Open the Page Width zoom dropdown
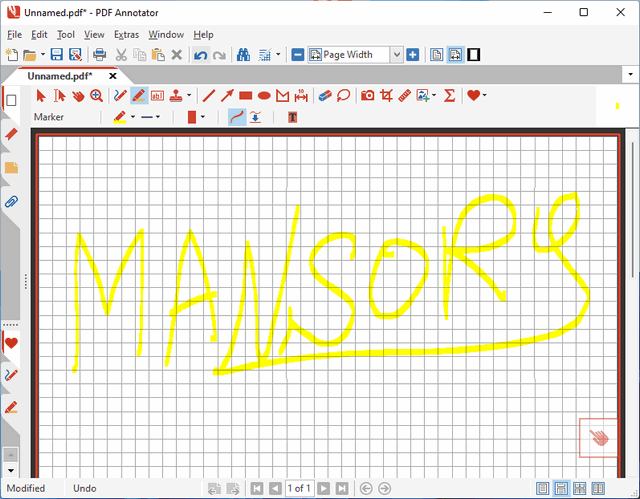Image resolution: width=640 pixels, height=499 pixels. pos(396,54)
